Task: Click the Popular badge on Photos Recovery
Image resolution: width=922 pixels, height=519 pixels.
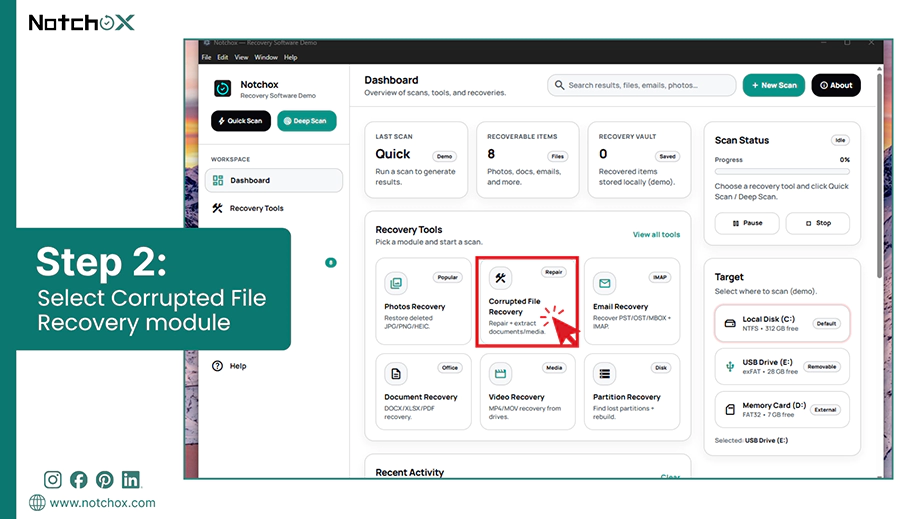Action: click(x=447, y=277)
